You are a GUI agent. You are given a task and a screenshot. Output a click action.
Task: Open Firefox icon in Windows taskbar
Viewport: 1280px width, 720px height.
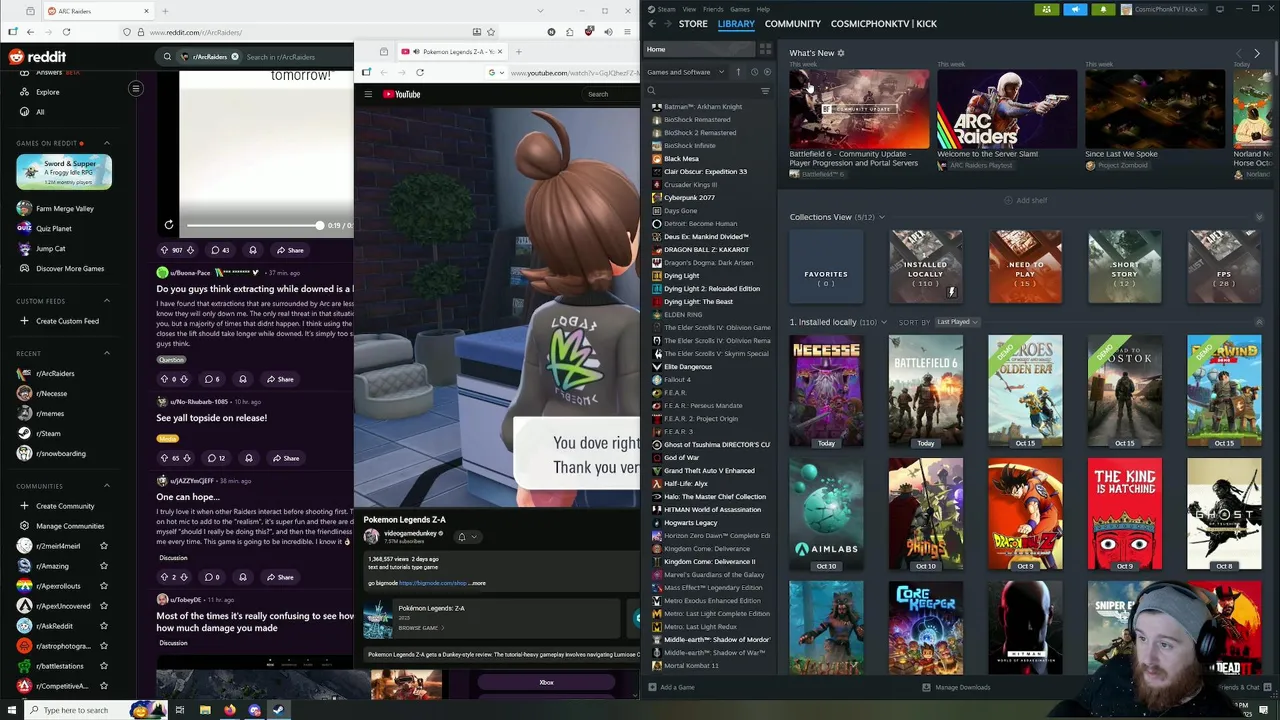click(229, 710)
